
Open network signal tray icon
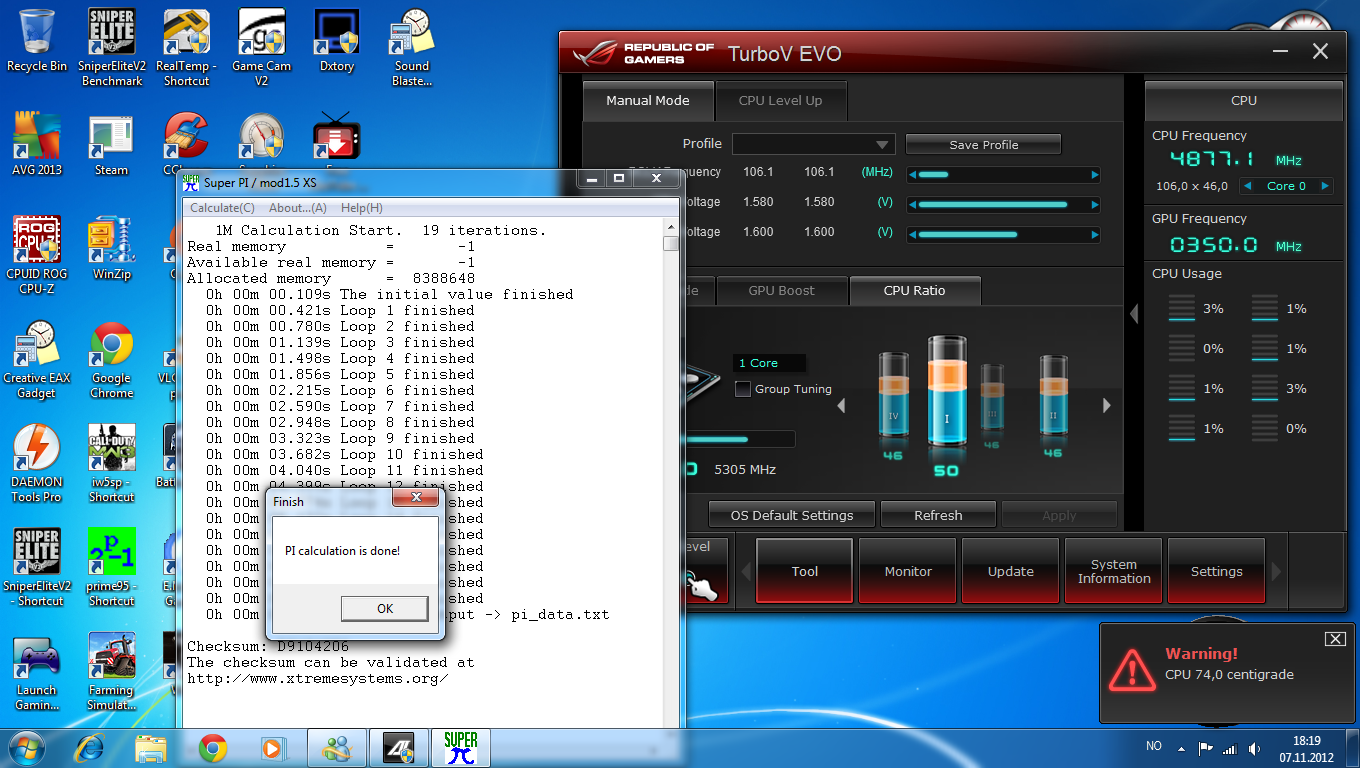(1231, 748)
